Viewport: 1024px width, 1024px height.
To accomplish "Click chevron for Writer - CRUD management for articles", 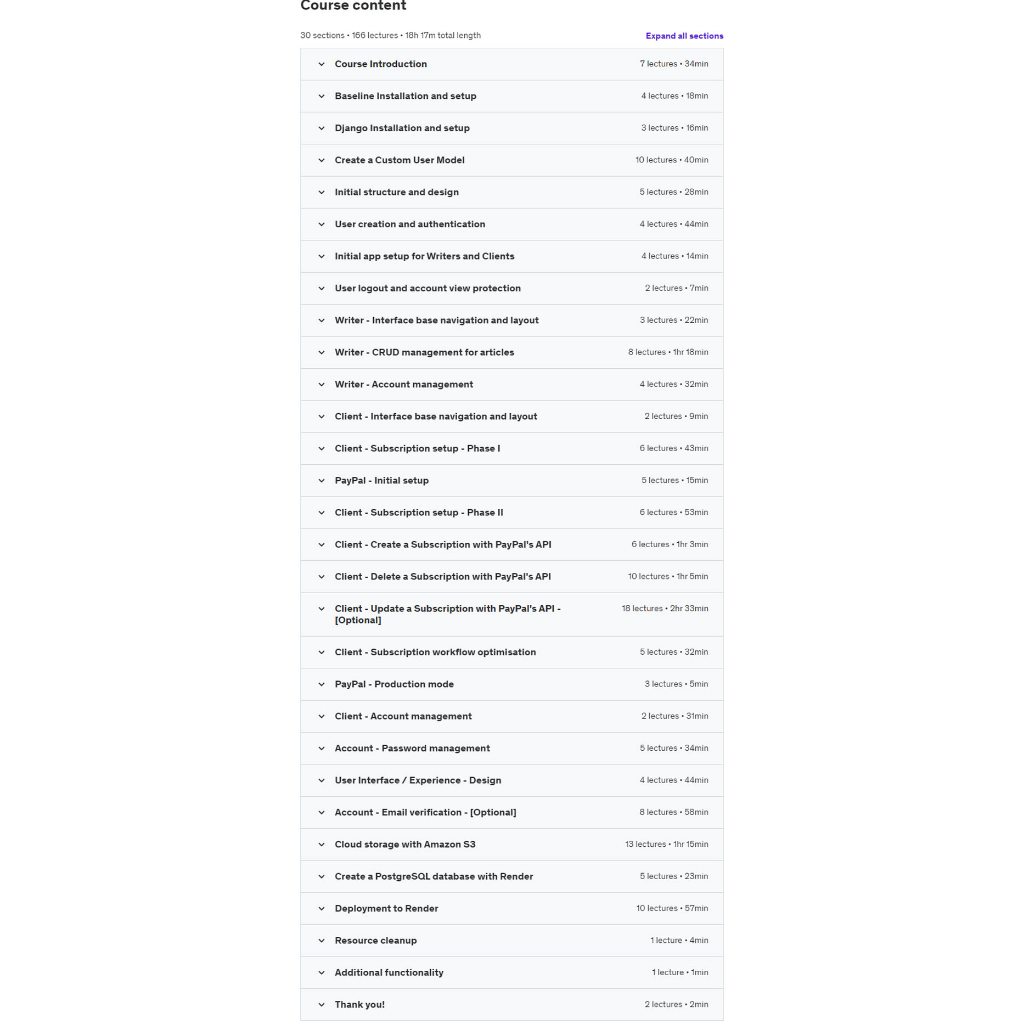I will pos(322,352).
